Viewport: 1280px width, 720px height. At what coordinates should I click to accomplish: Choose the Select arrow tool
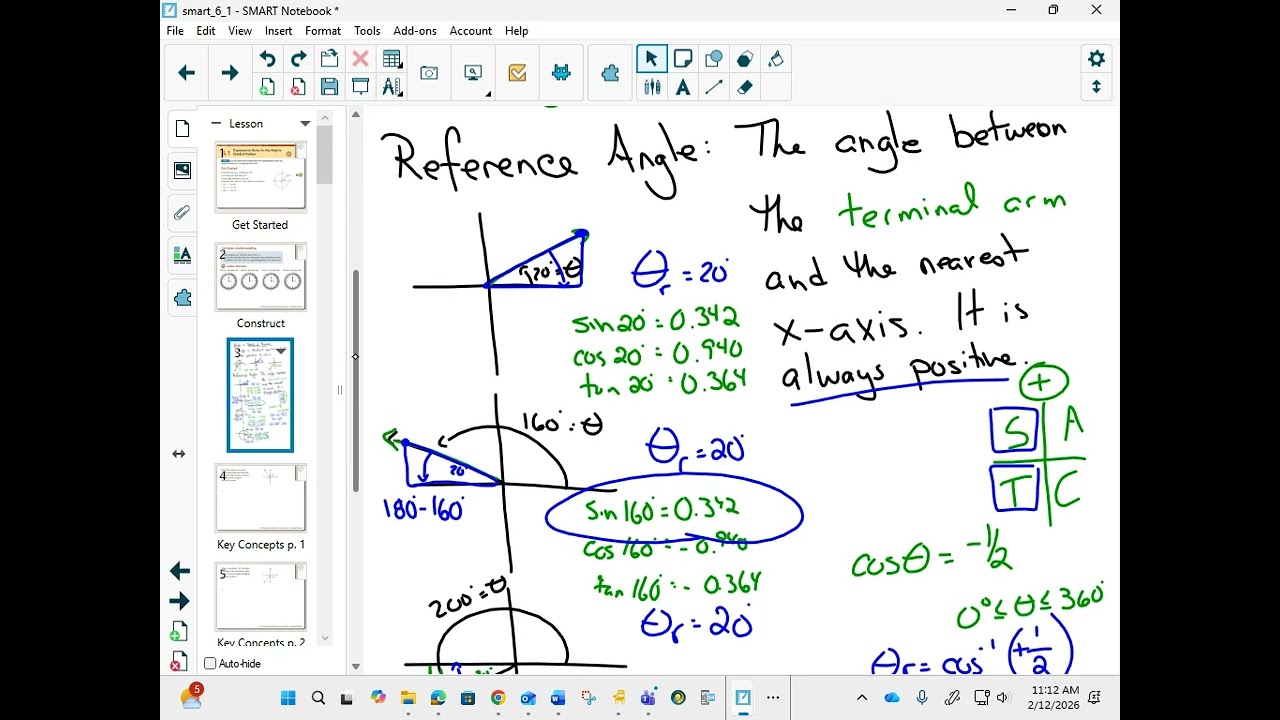click(x=652, y=59)
